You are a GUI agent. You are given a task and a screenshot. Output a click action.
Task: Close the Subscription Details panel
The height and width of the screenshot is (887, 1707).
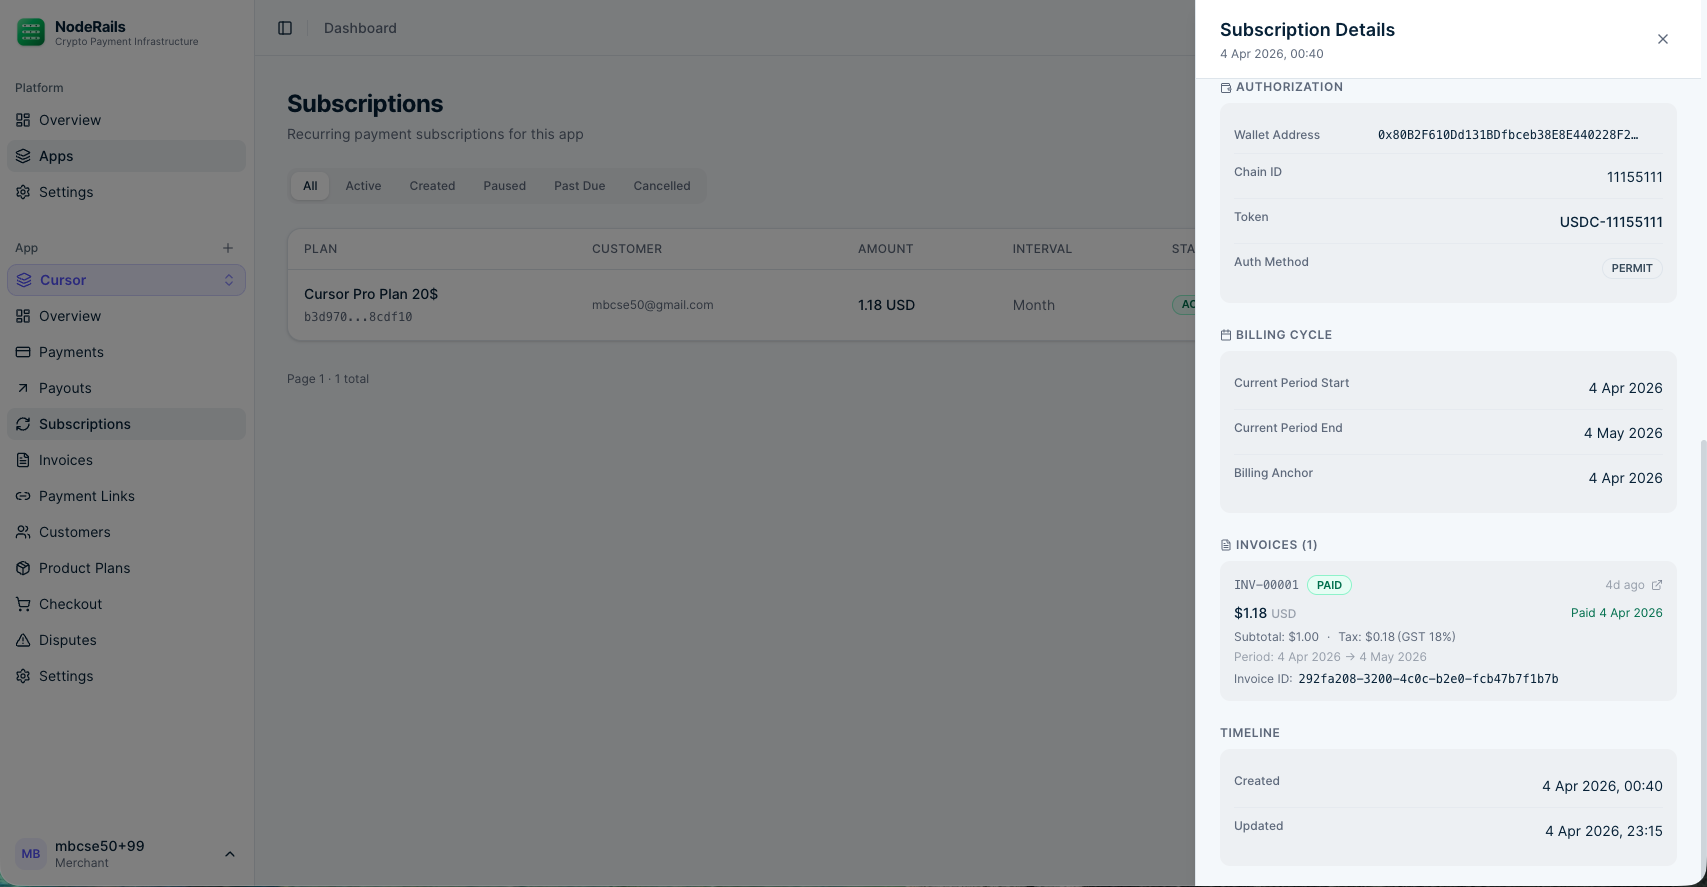pyautogui.click(x=1663, y=39)
